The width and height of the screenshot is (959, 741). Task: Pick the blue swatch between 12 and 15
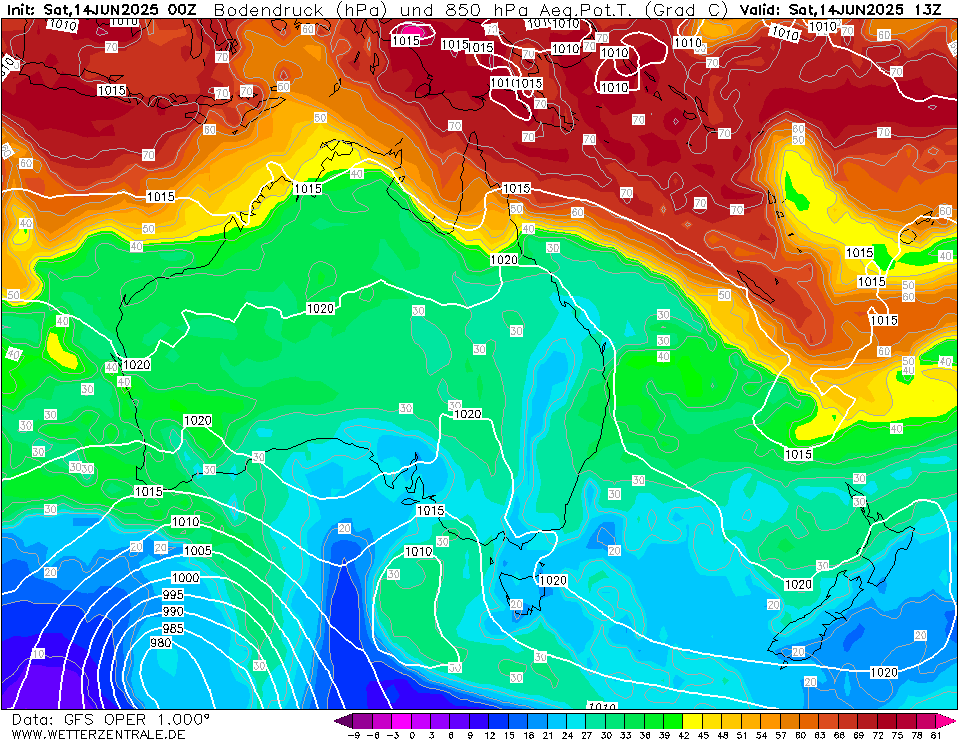click(498, 721)
